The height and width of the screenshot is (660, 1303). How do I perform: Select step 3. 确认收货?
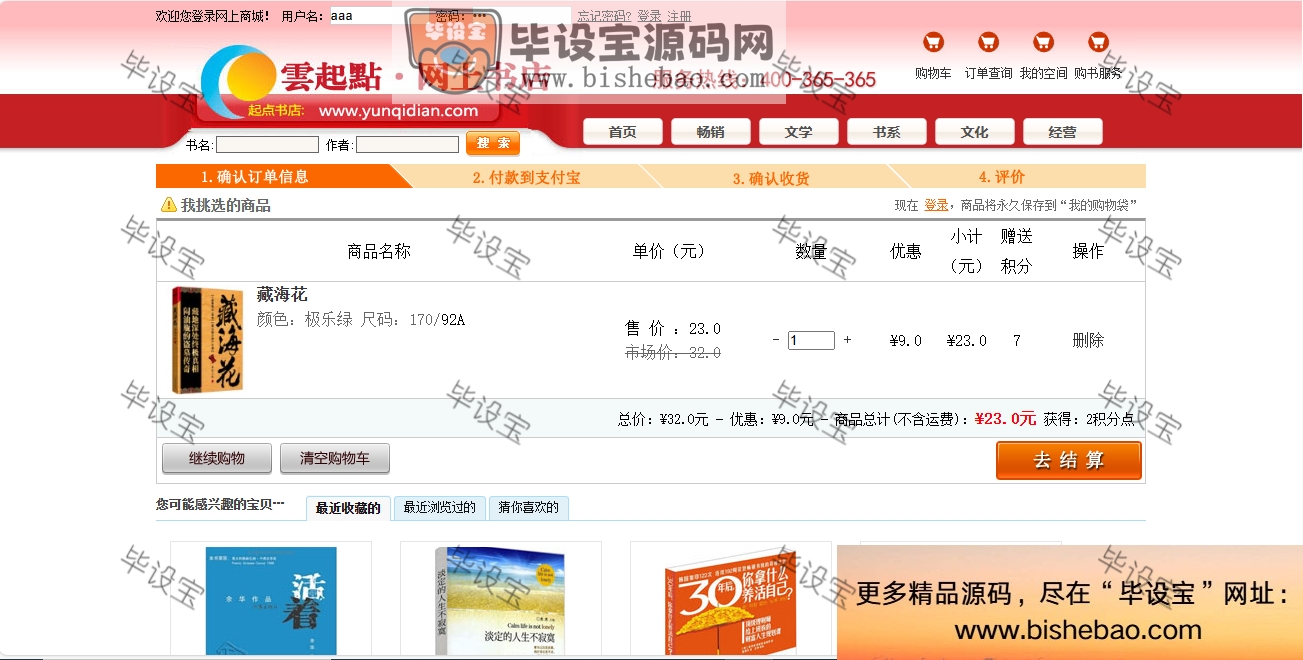click(771, 177)
